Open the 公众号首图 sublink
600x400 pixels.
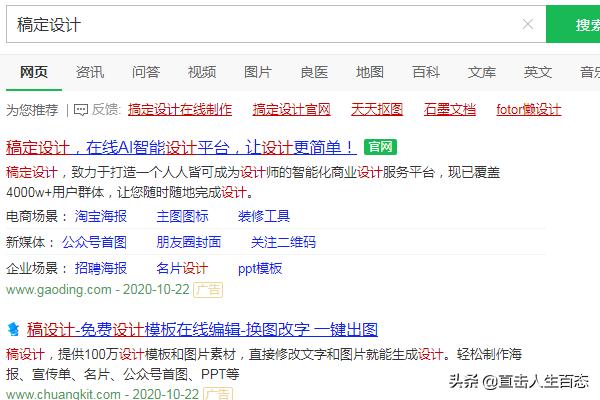click(95, 242)
